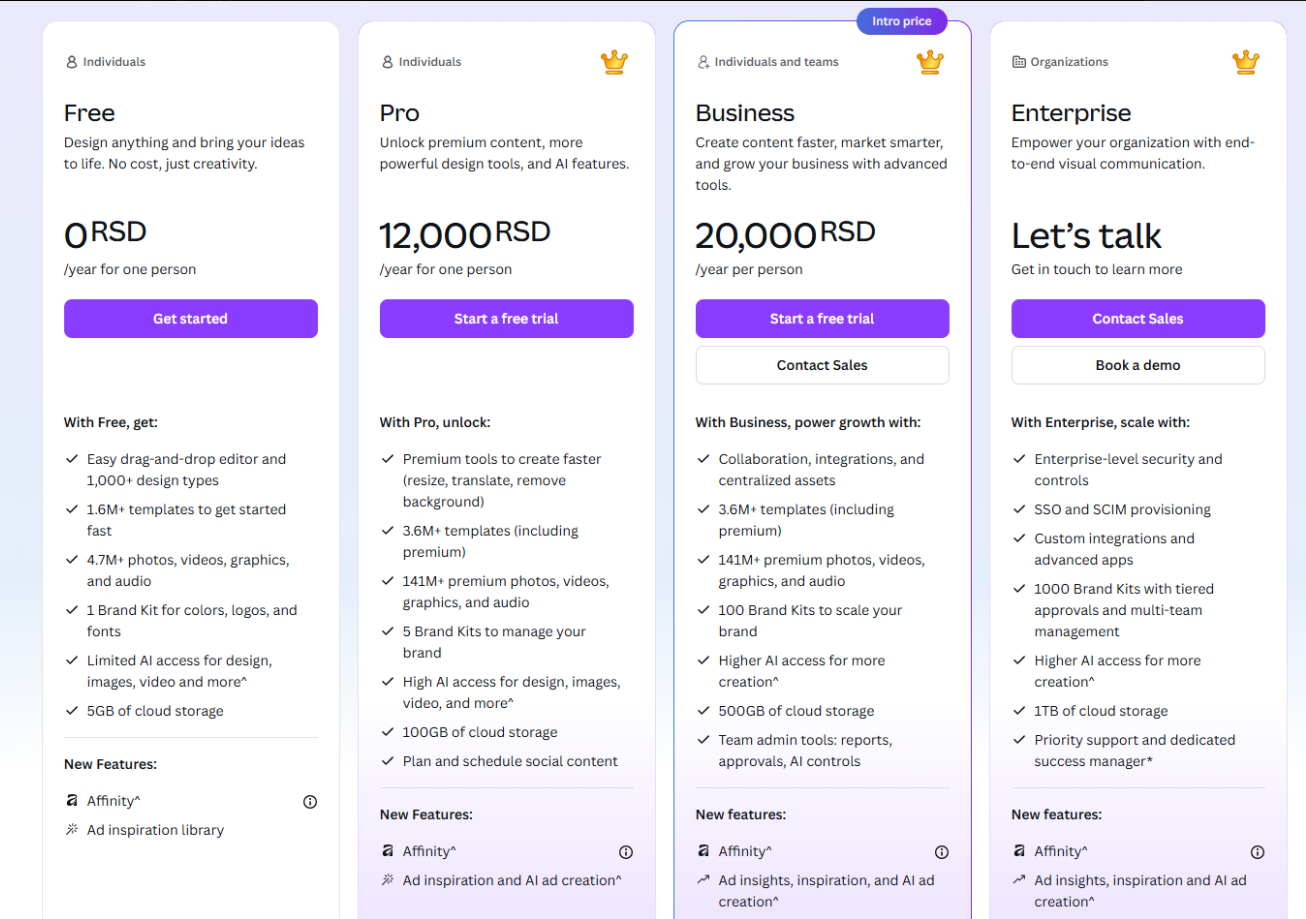Click the crown icon on the Business card

[930, 62]
